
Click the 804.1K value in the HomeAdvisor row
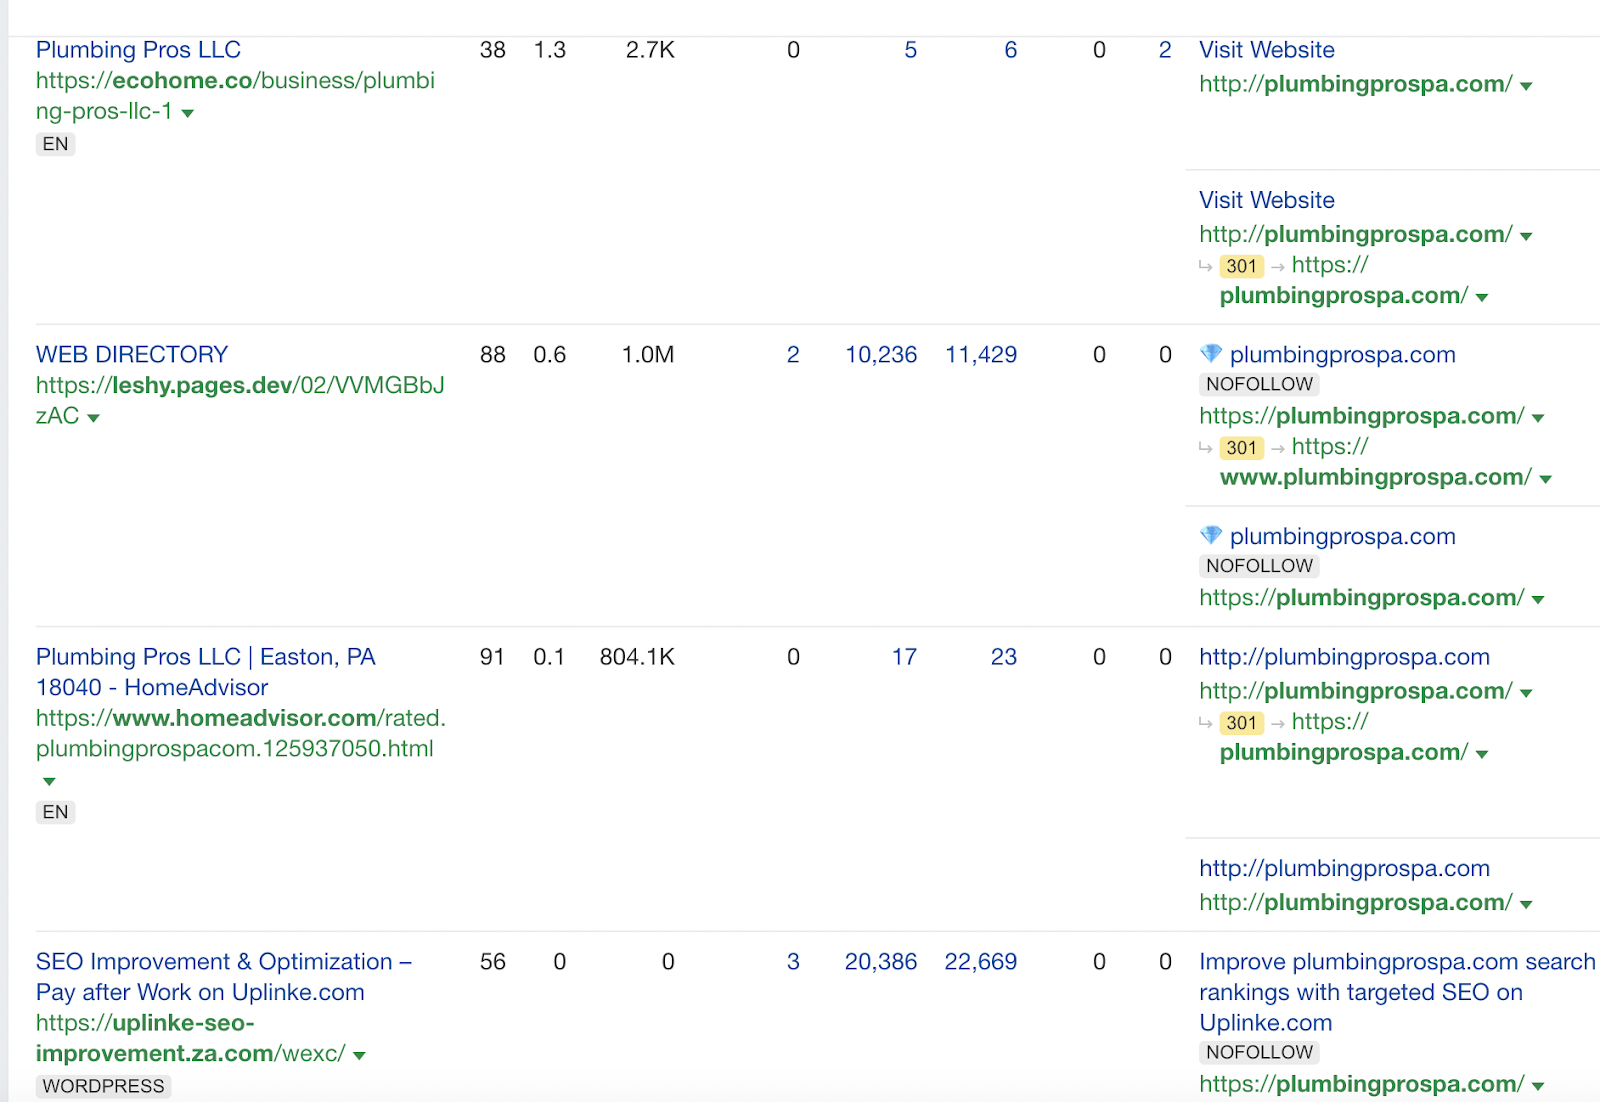coord(637,657)
